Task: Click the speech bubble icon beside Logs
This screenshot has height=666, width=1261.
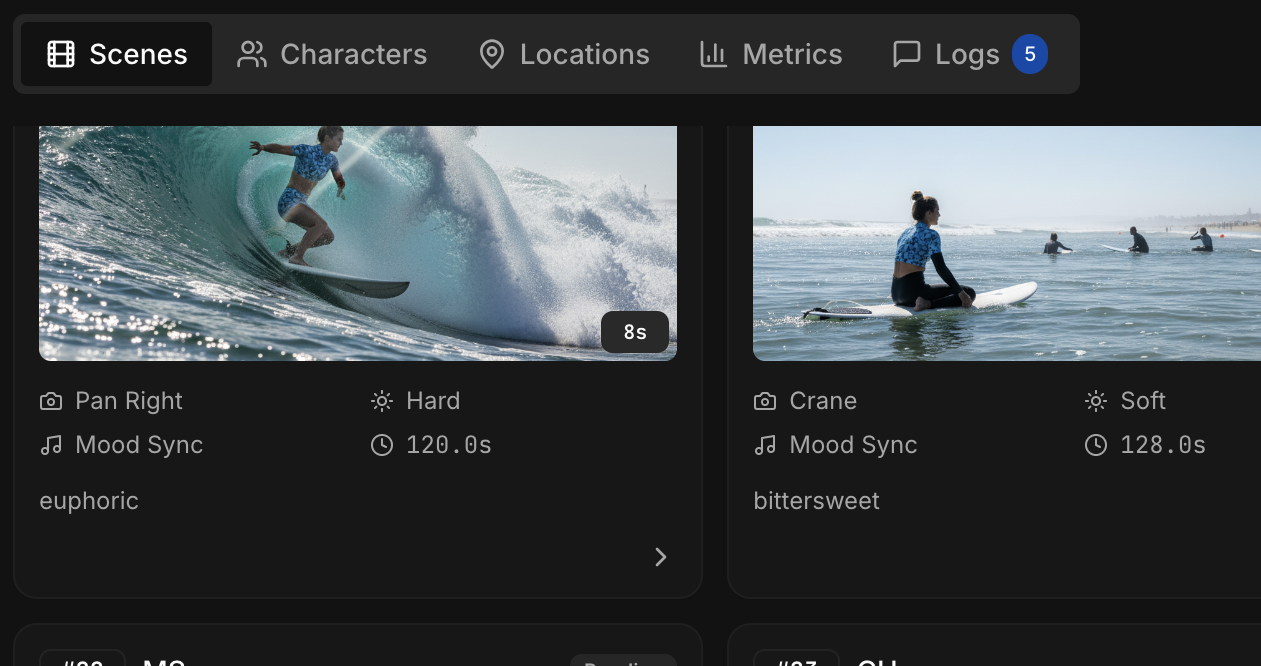Action: click(x=906, y=54)
